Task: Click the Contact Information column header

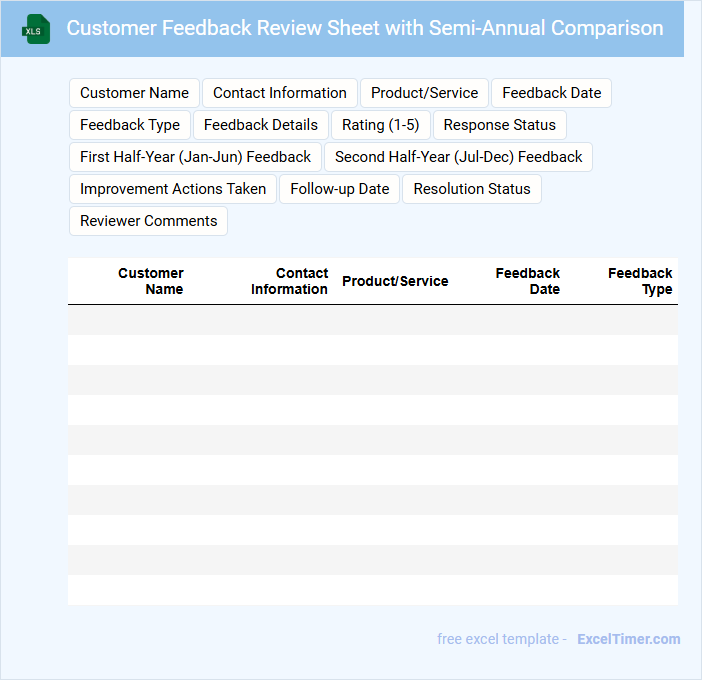Action: tap(289, 281)
